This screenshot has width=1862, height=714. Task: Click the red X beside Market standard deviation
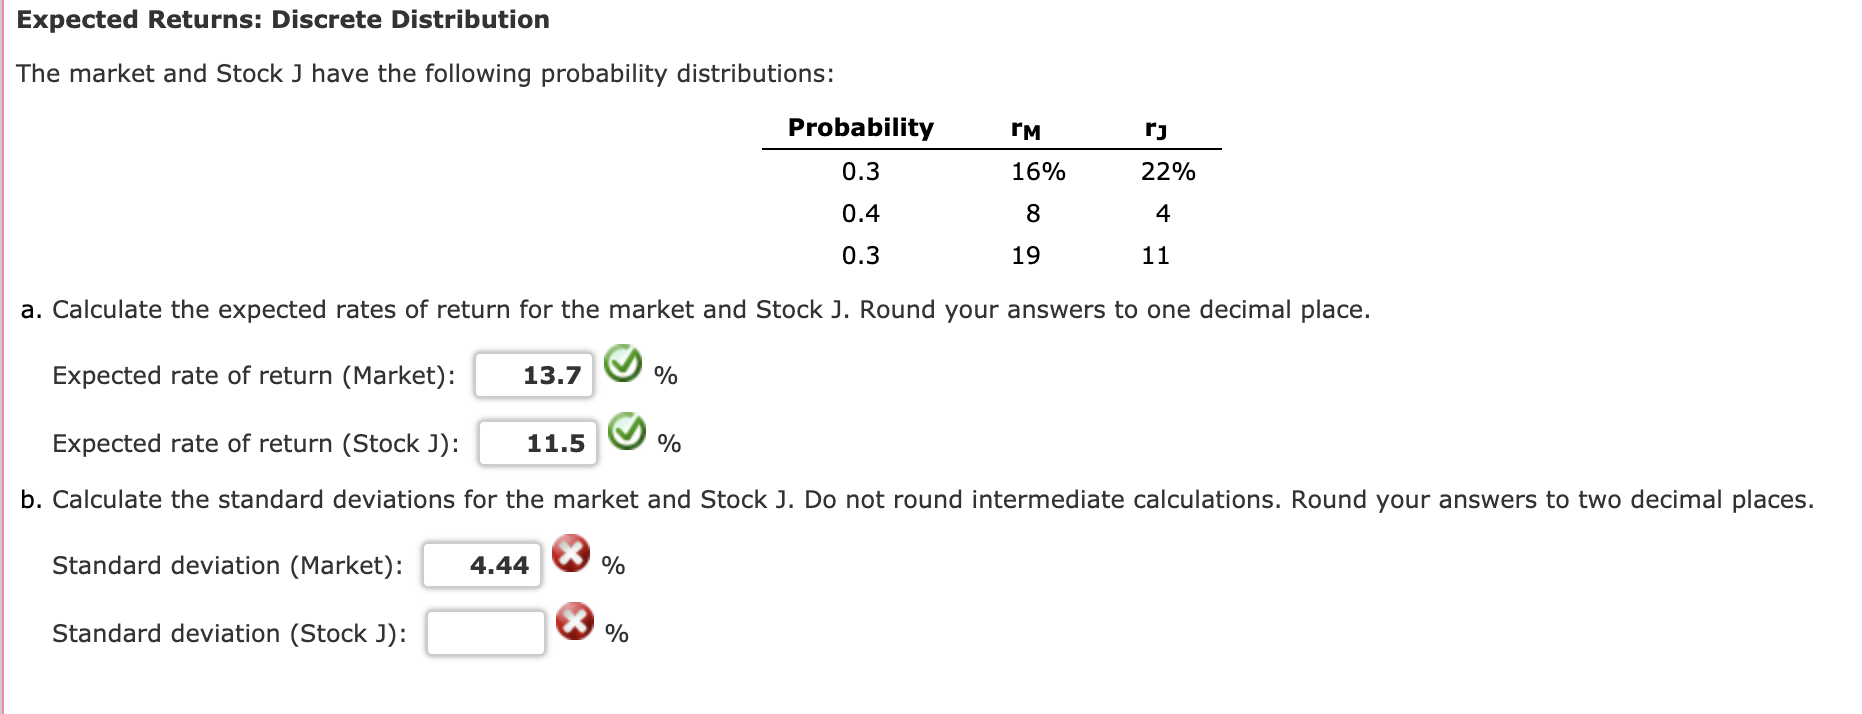pyautogui.click(x=570, y=557)
